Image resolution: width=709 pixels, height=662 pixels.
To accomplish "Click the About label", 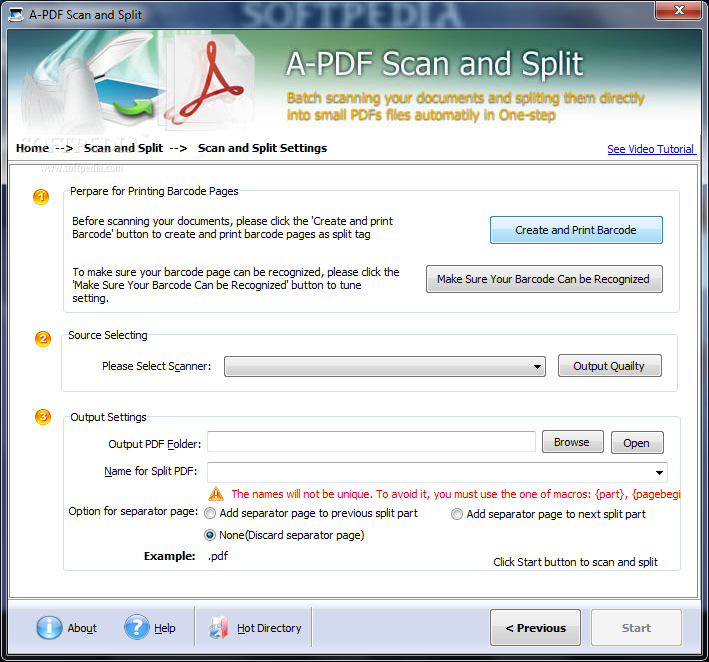I will click(x=82, y=628).
